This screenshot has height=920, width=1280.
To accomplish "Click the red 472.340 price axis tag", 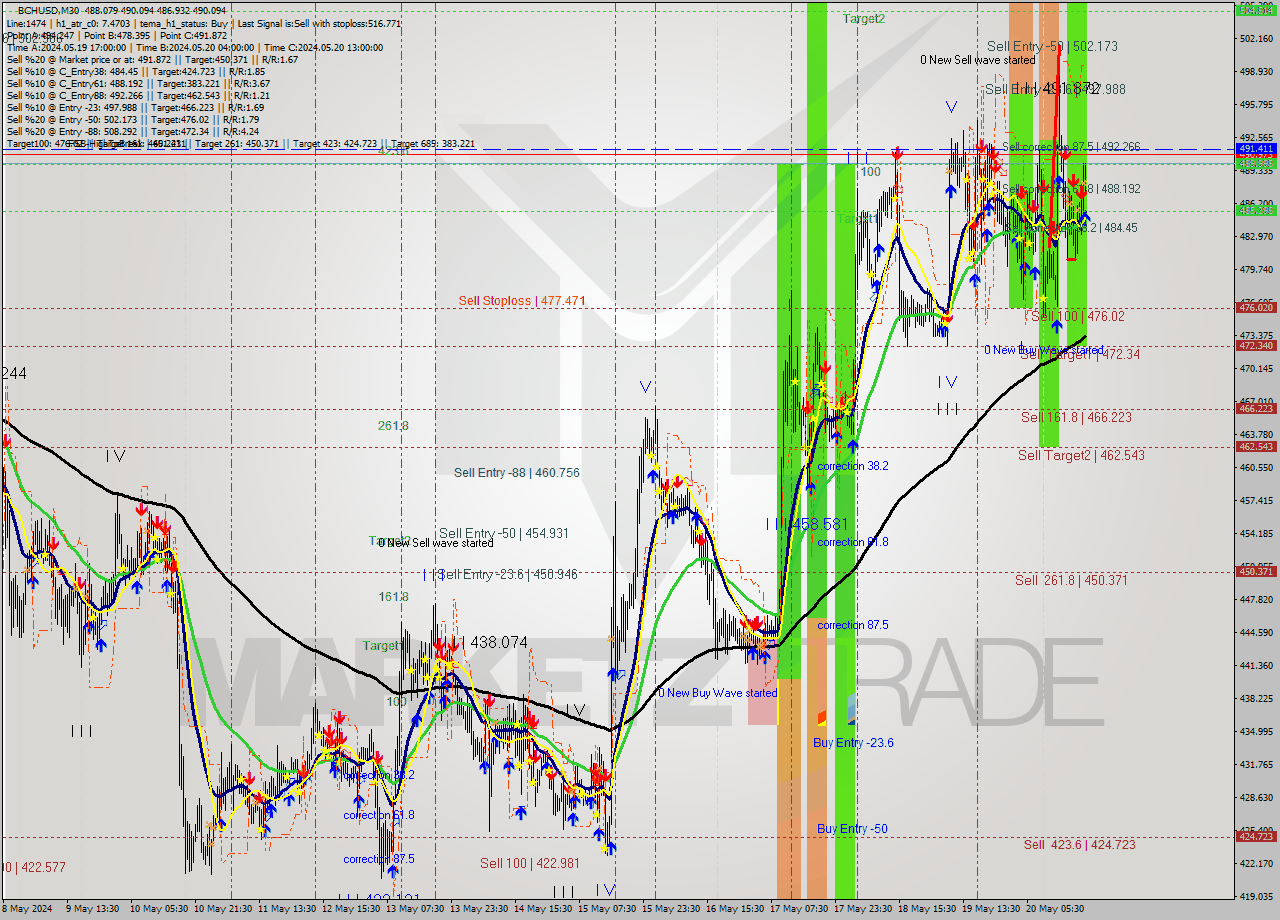I will 1256,345.
